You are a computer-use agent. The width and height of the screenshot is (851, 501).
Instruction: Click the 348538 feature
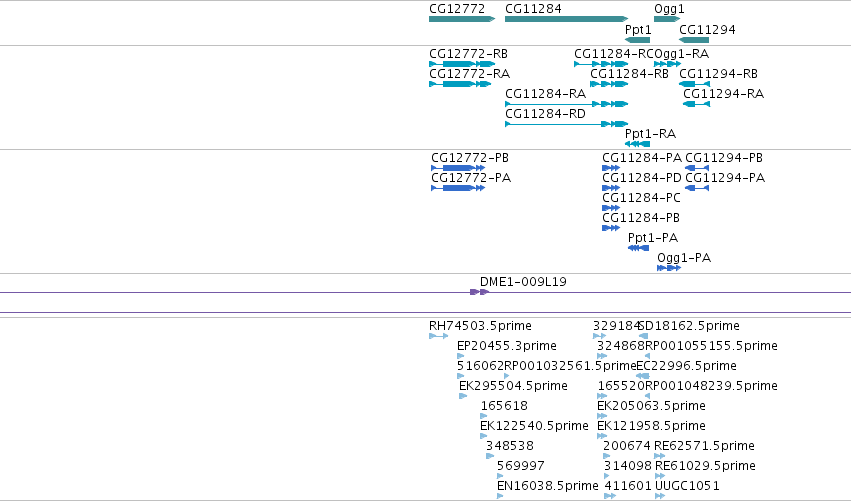click(x=490, y=457)
